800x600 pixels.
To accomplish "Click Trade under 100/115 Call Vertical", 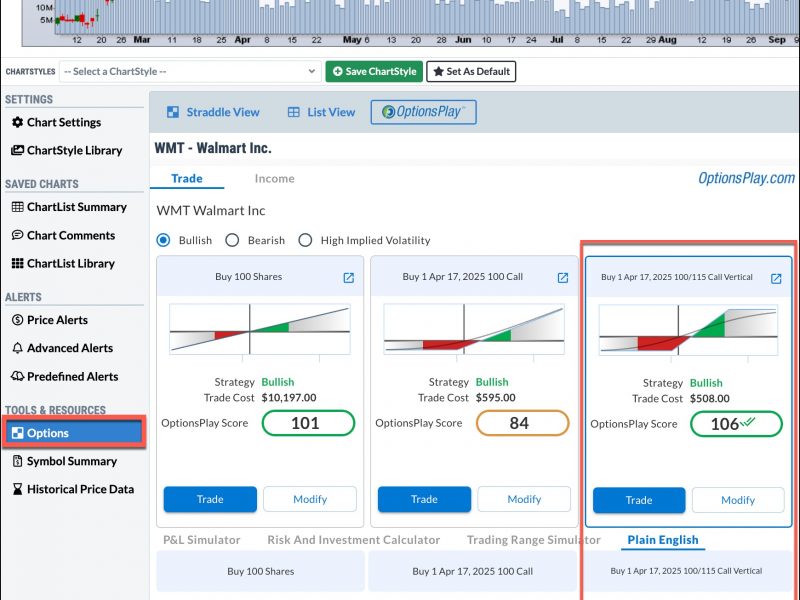I will click(639, 500).
